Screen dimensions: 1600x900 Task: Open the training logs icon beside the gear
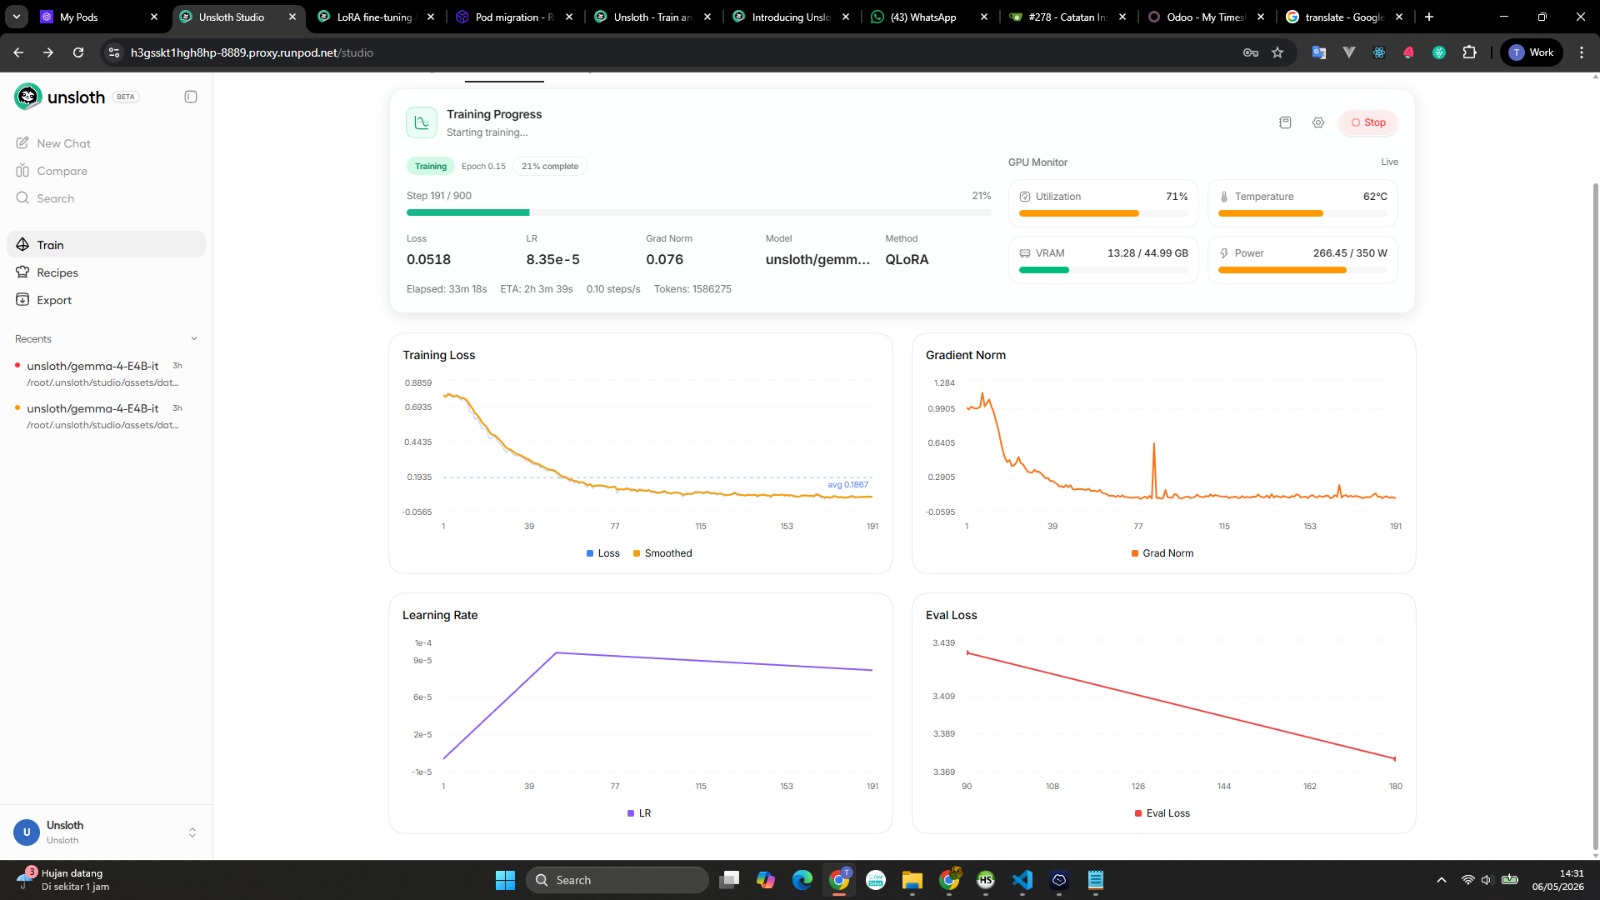tap(1285, 122)
